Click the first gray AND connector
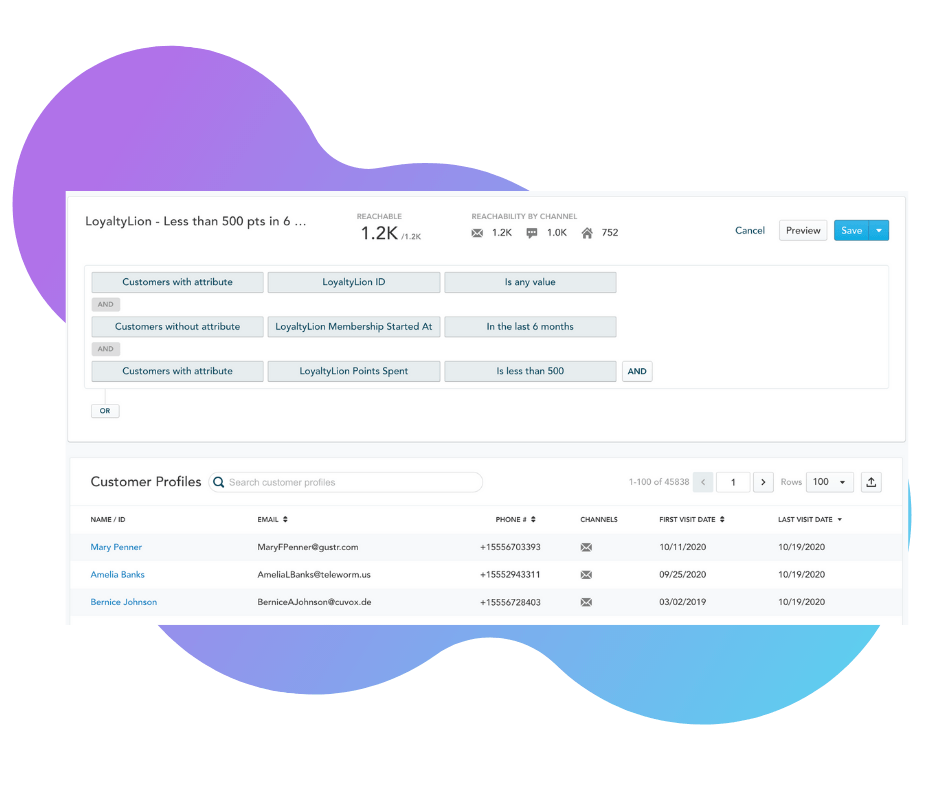The image size is (940, 788). (106, 304)
